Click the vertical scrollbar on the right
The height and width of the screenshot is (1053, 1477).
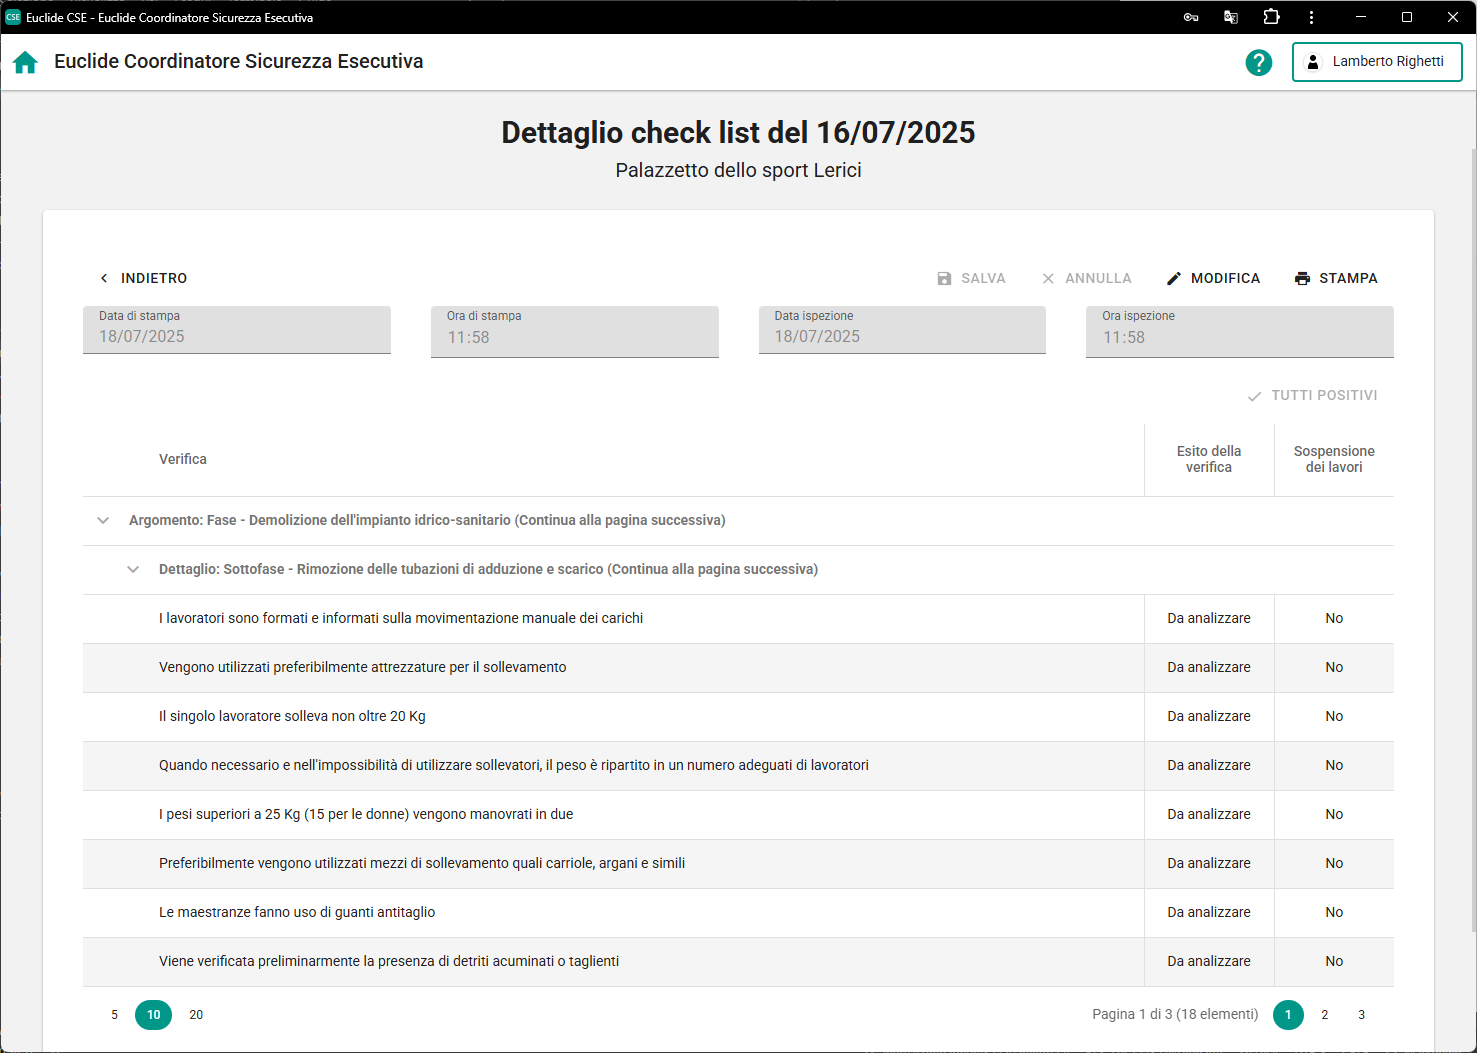[1472, 540]
